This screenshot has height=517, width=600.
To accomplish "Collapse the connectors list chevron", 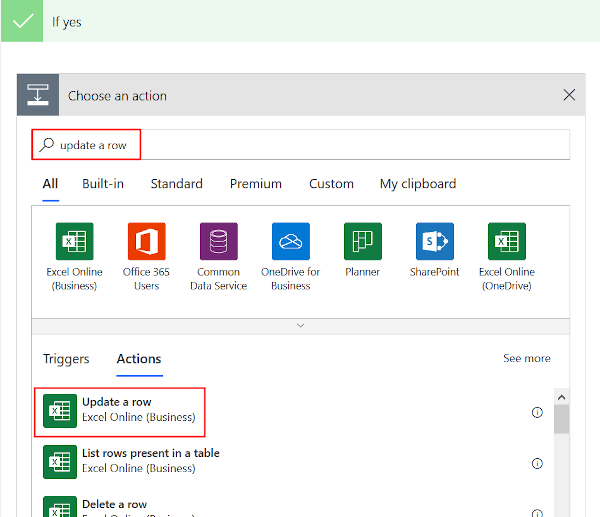I will click(x=300, y=325).
